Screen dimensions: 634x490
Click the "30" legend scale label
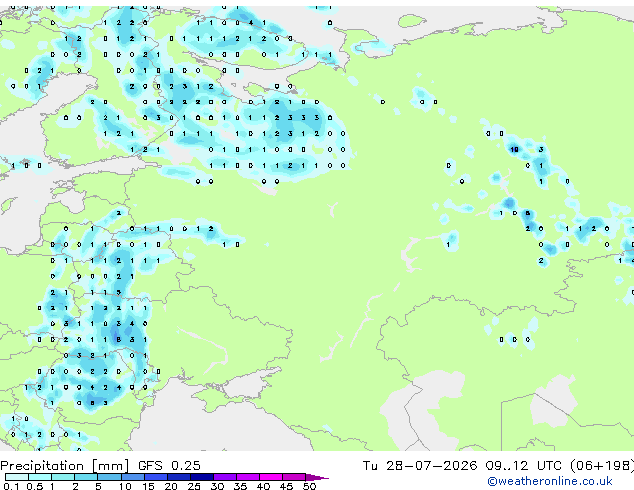(217, 486)
